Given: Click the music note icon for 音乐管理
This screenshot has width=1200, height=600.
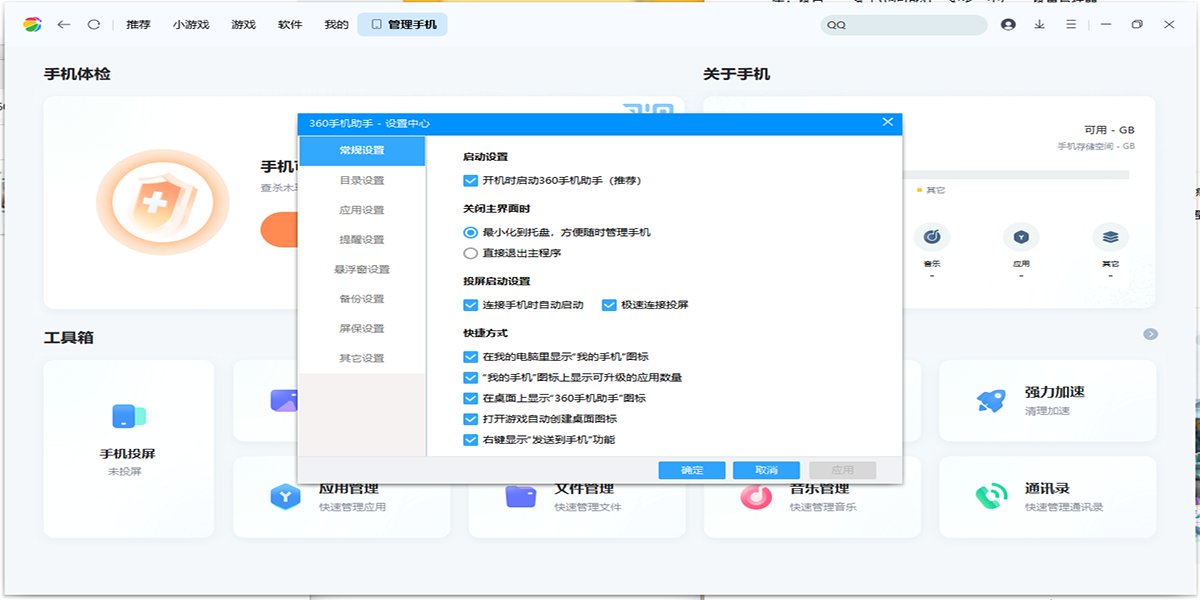Looking at the screenshot, I should point(756,496).
